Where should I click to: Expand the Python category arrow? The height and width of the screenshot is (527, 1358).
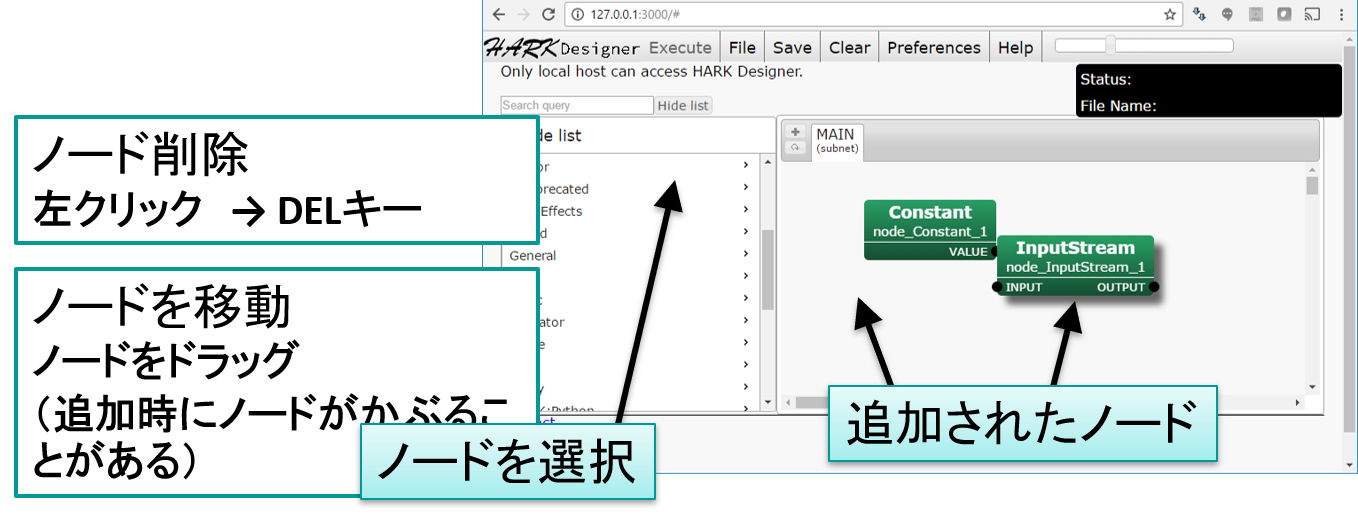746,409
